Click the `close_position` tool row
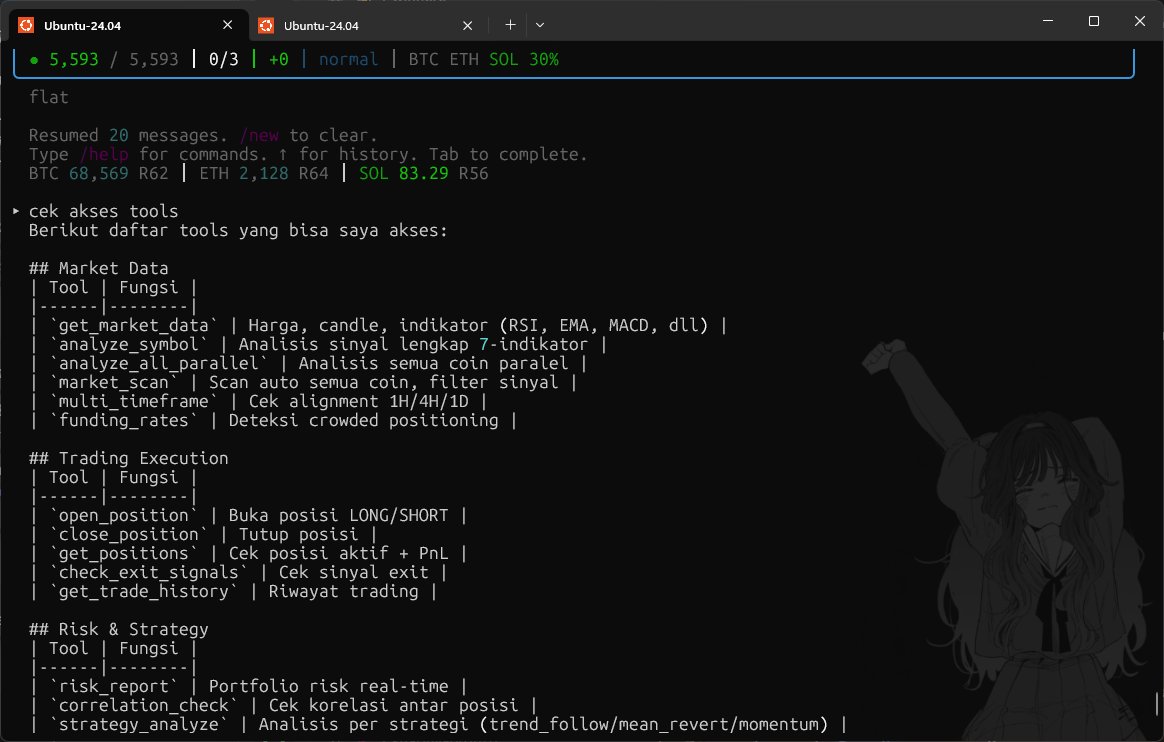The image size is (1164, 742). pos(203,535)
